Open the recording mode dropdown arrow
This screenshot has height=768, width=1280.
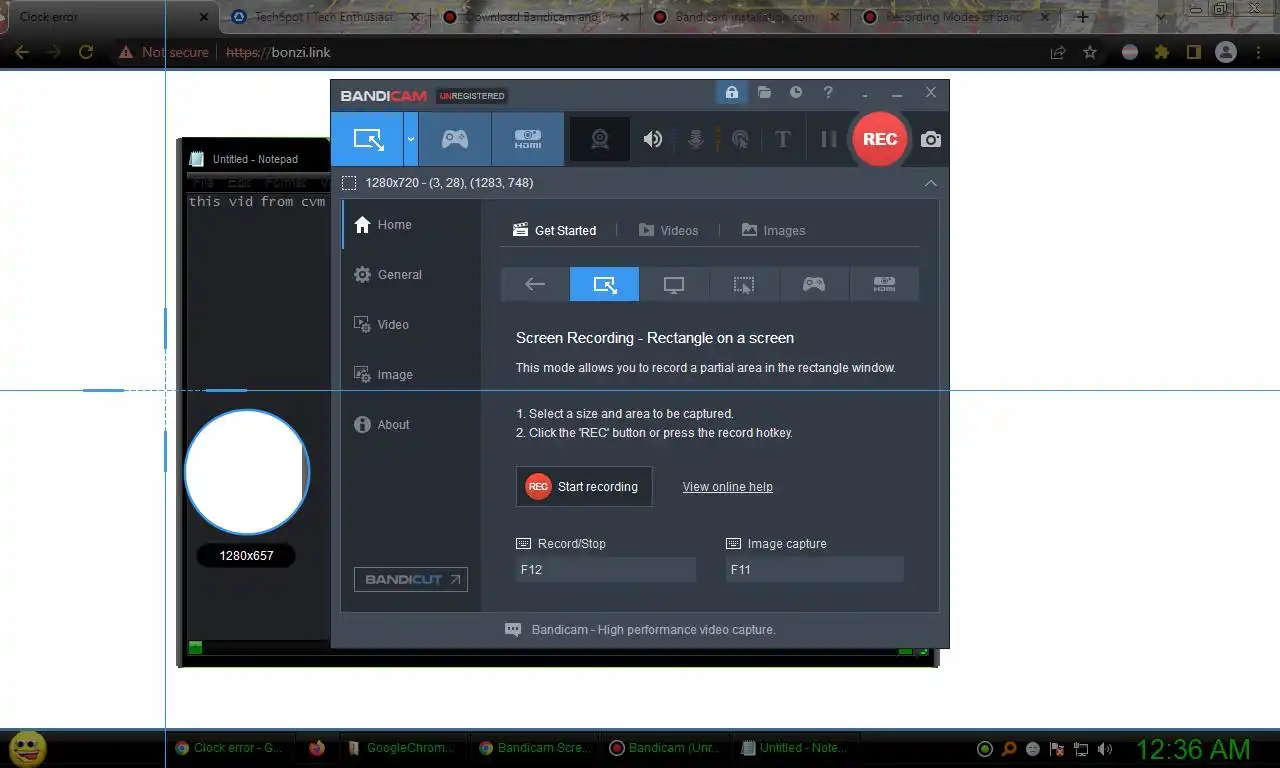[x=411, y=139]
